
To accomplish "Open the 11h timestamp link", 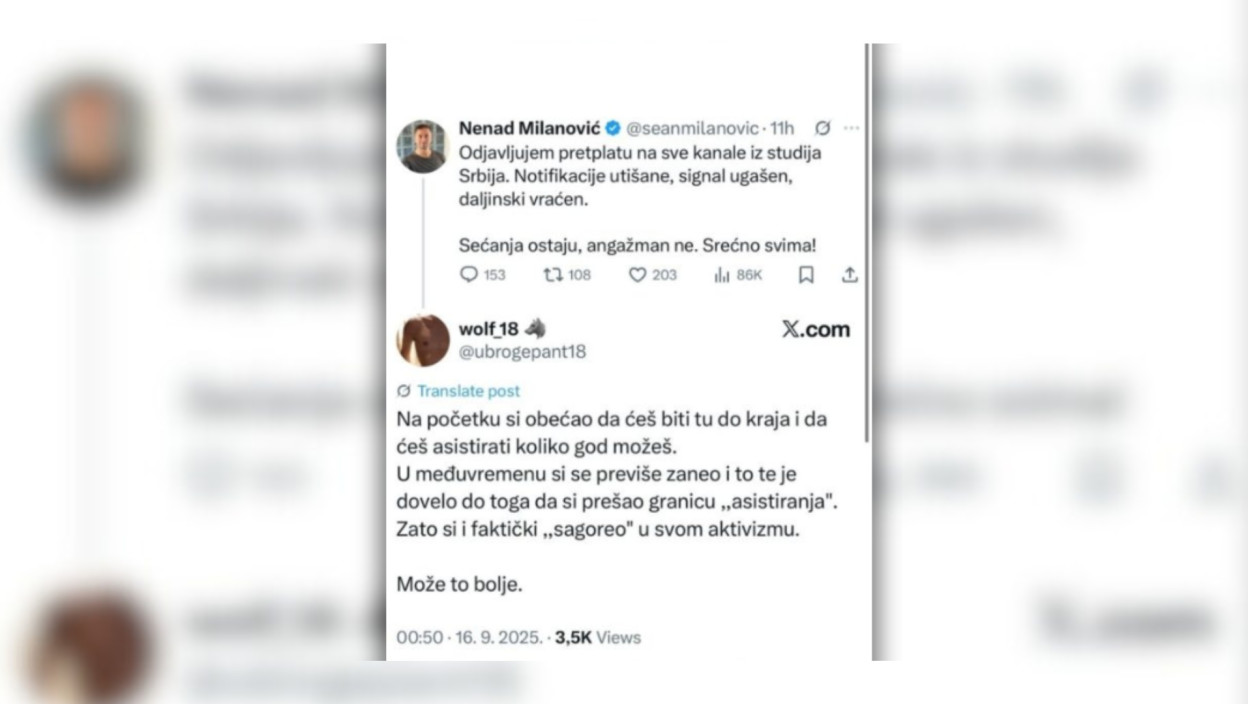I will point(782,128).
